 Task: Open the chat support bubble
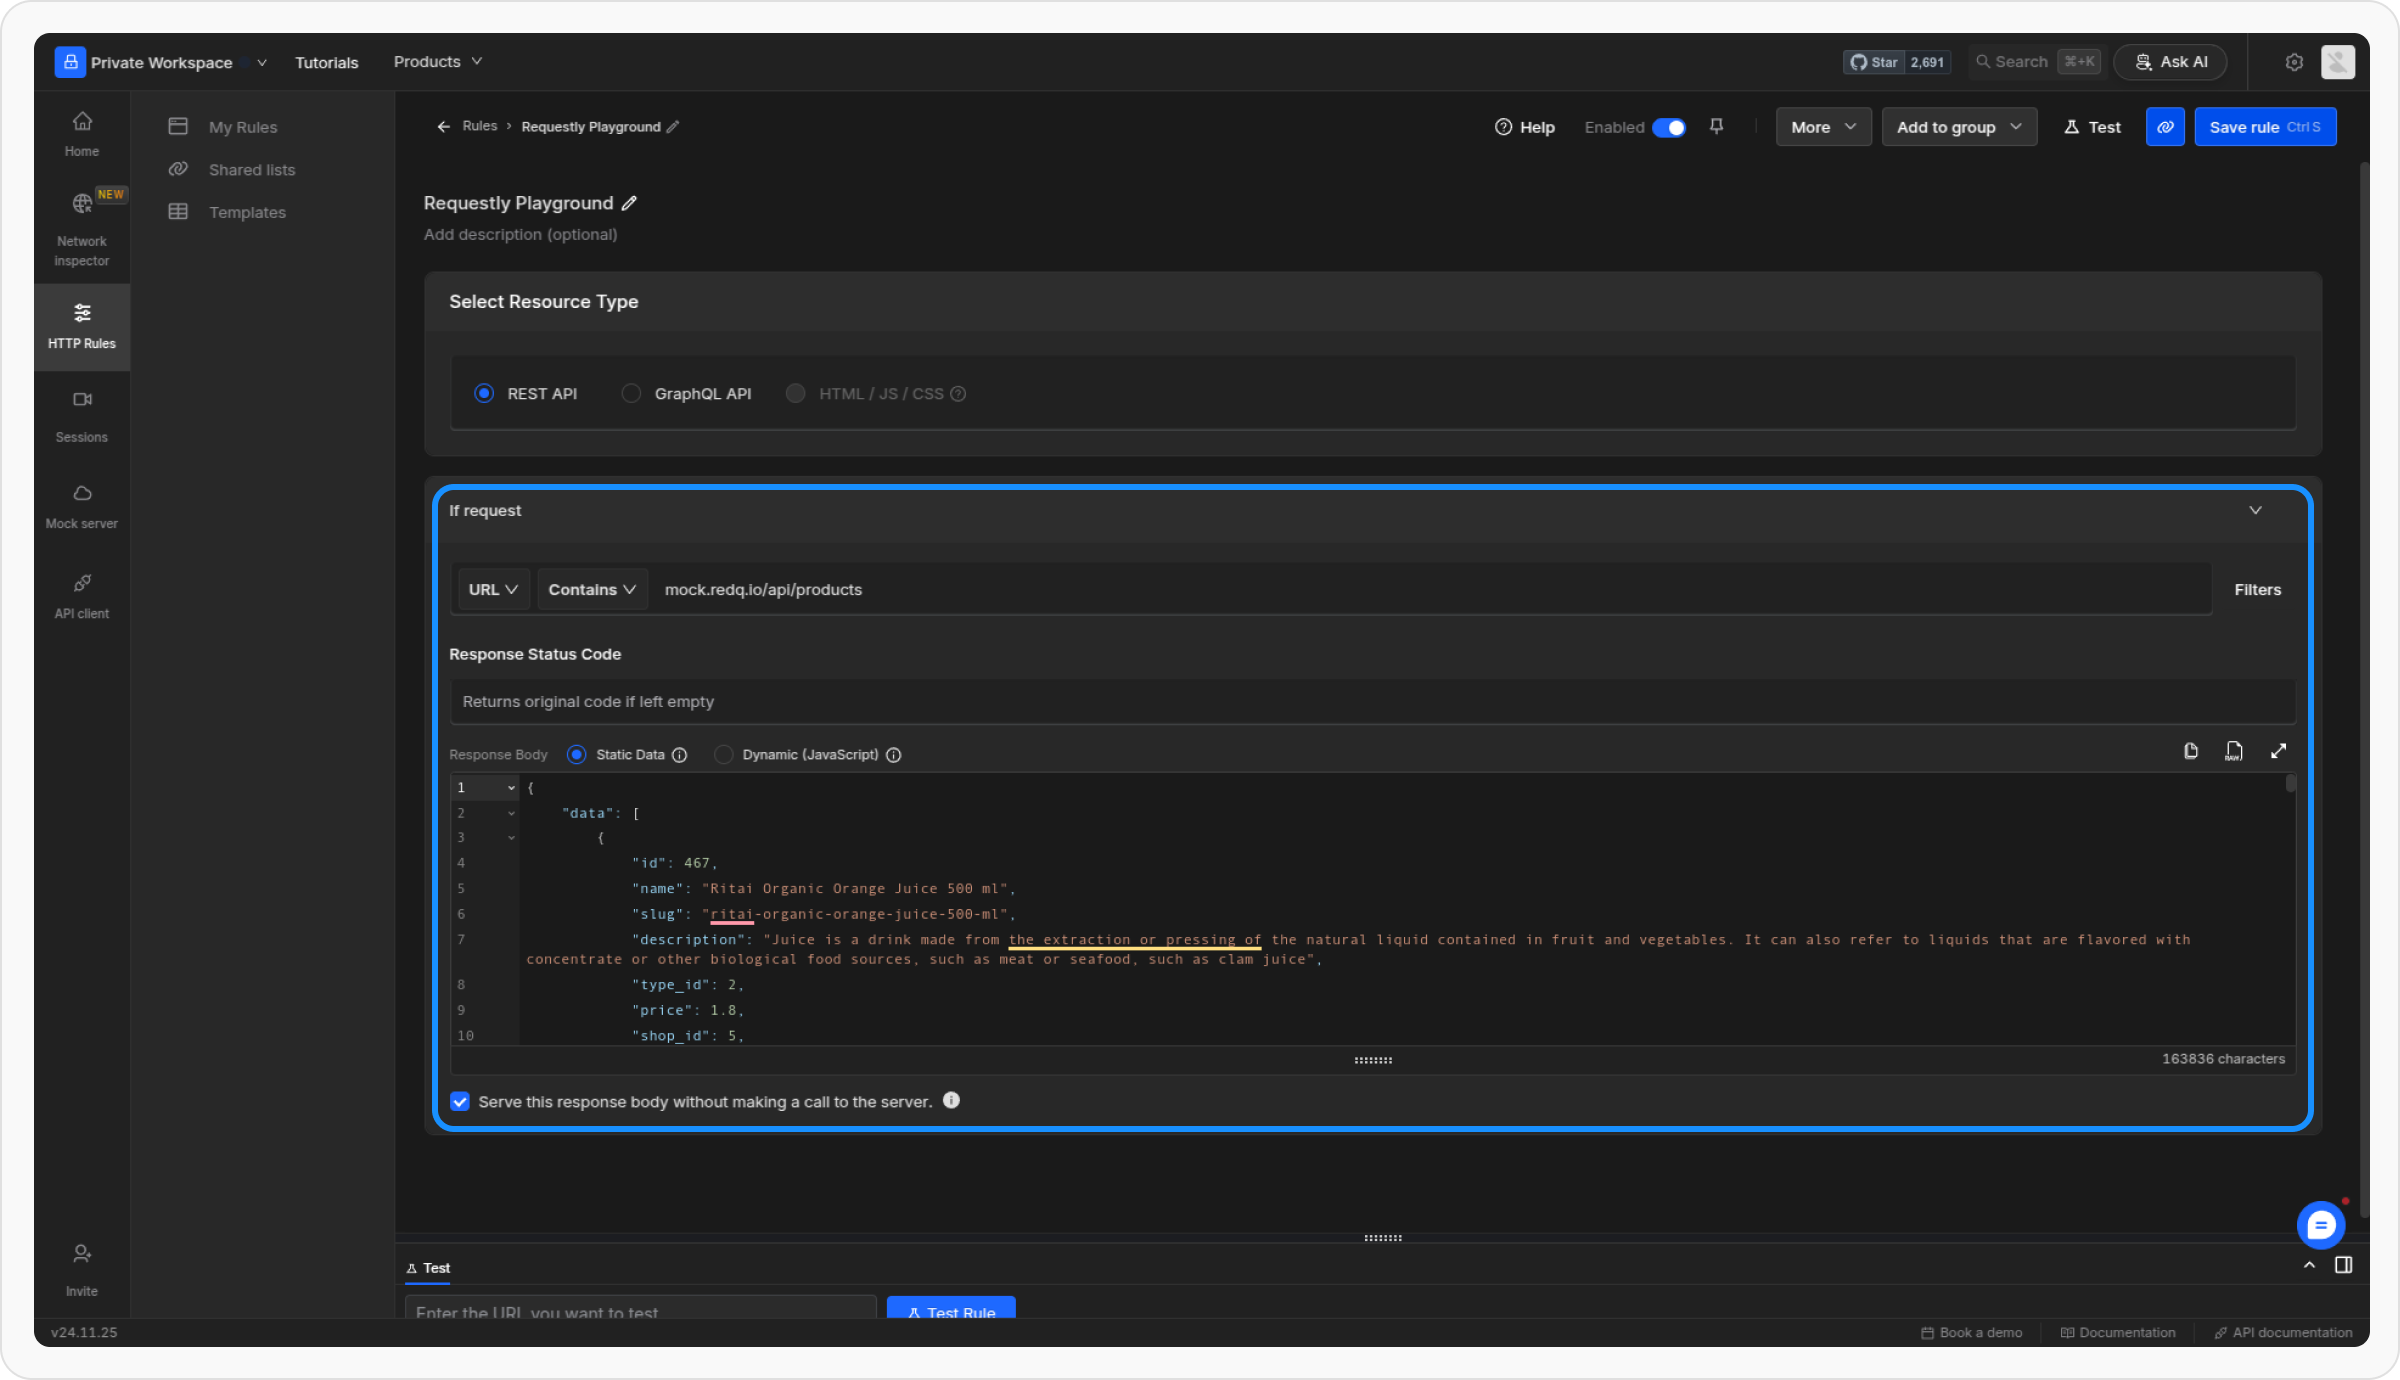(x=2320, y=1225)
